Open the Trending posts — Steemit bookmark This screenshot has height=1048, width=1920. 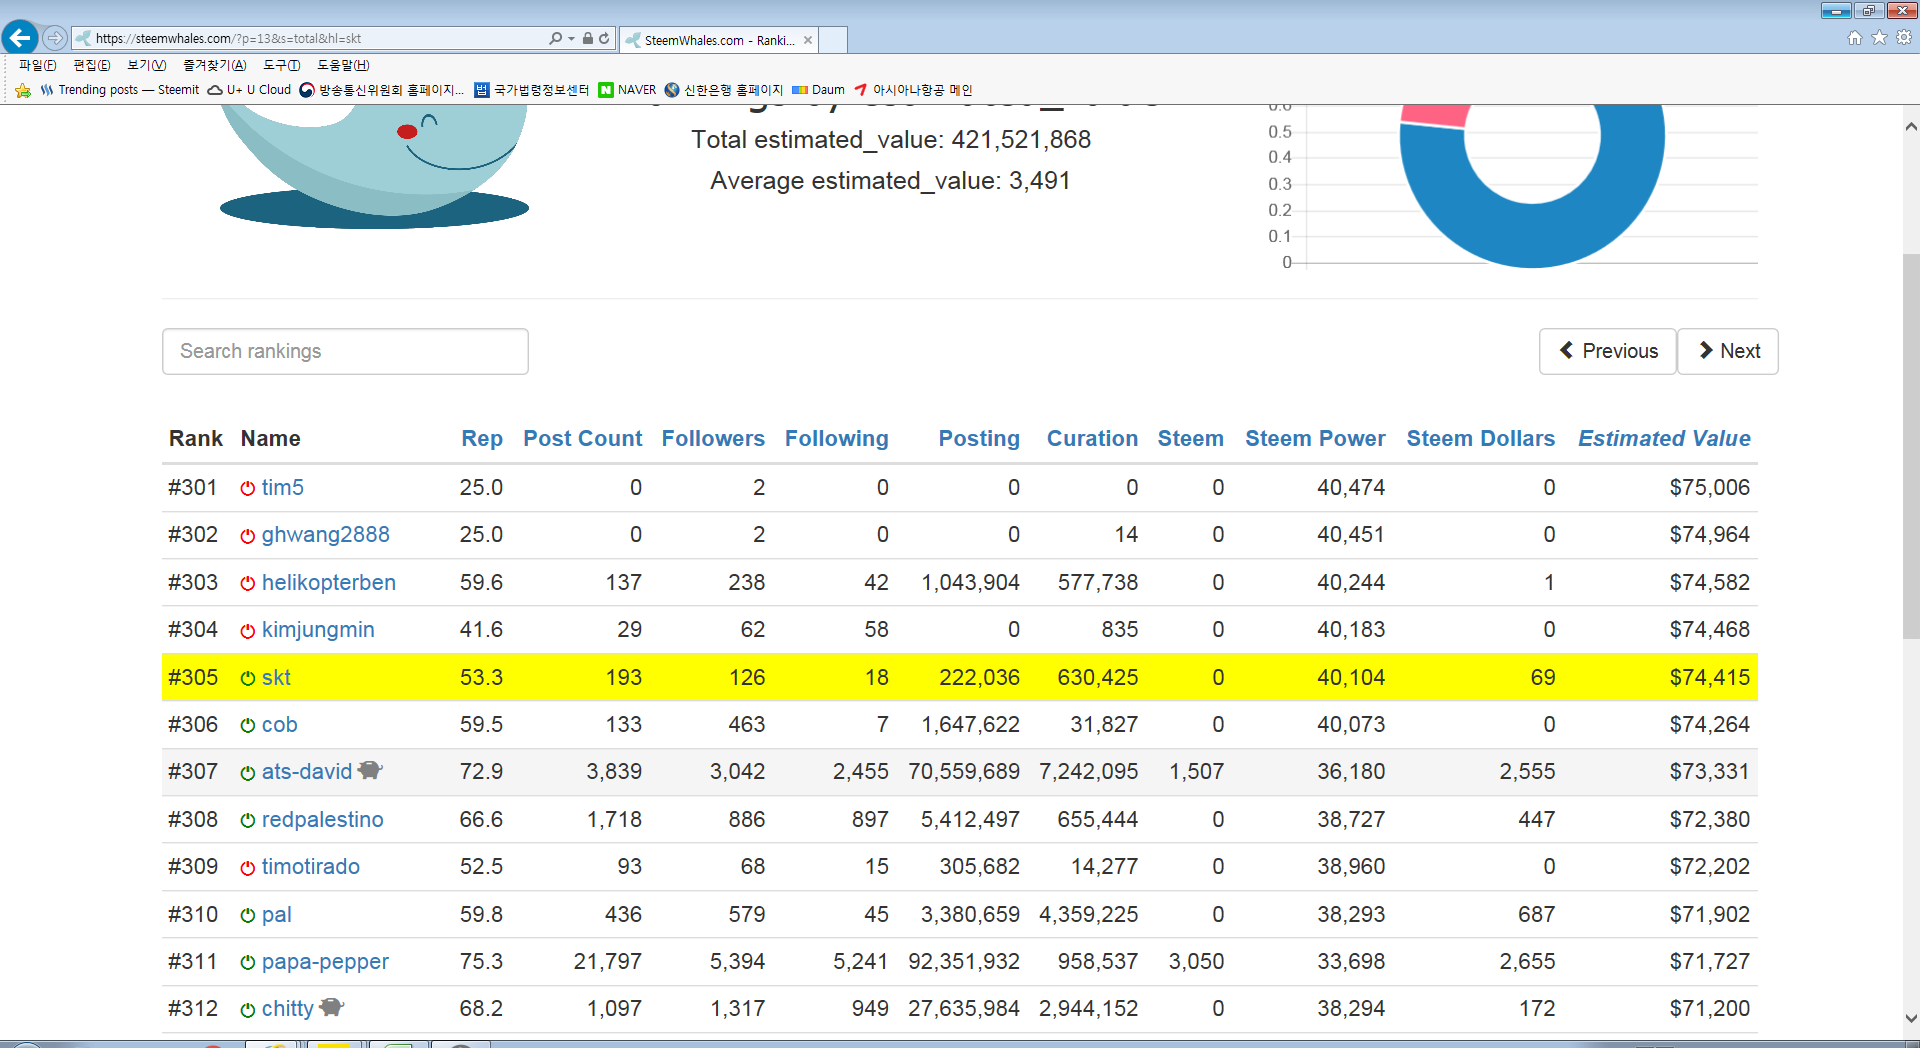coord(120,90)
